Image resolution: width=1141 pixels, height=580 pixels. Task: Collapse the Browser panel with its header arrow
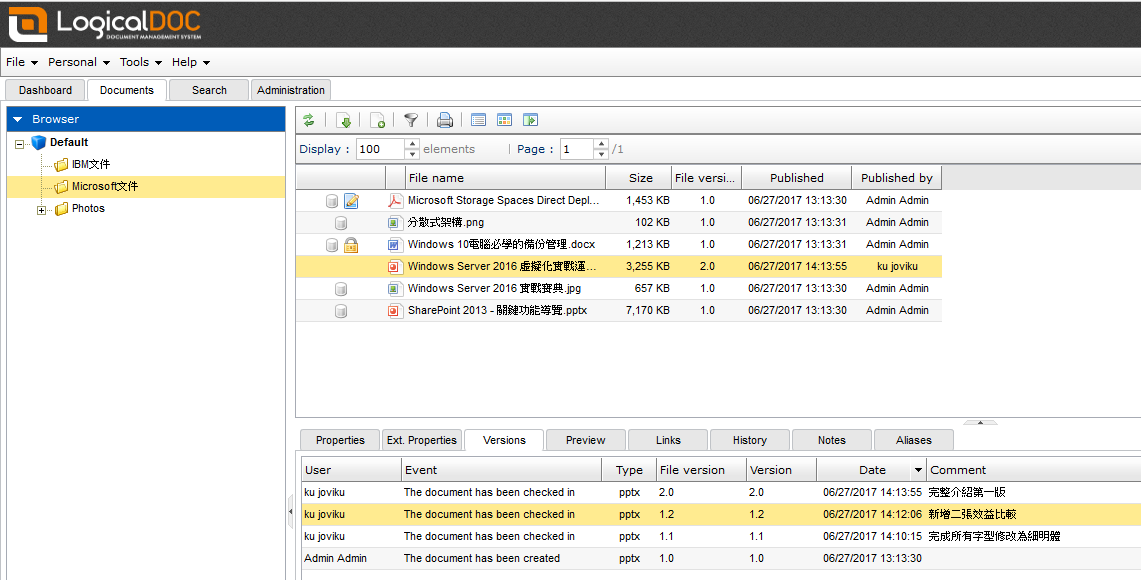18,119
